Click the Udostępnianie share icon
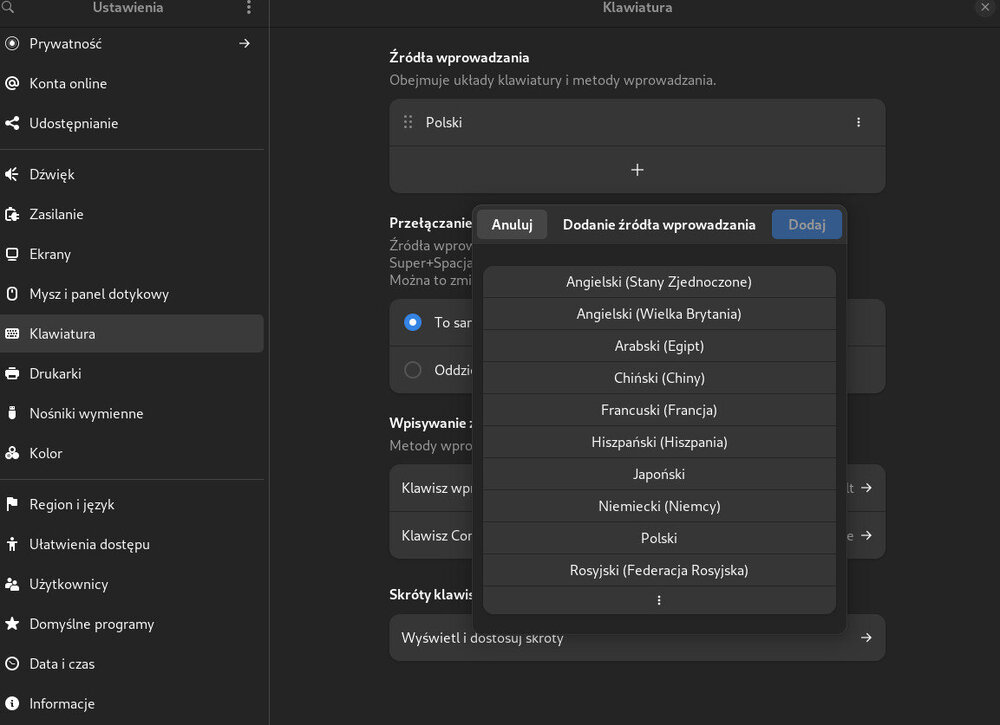1000x725 pixels. [x=12, y=124]
